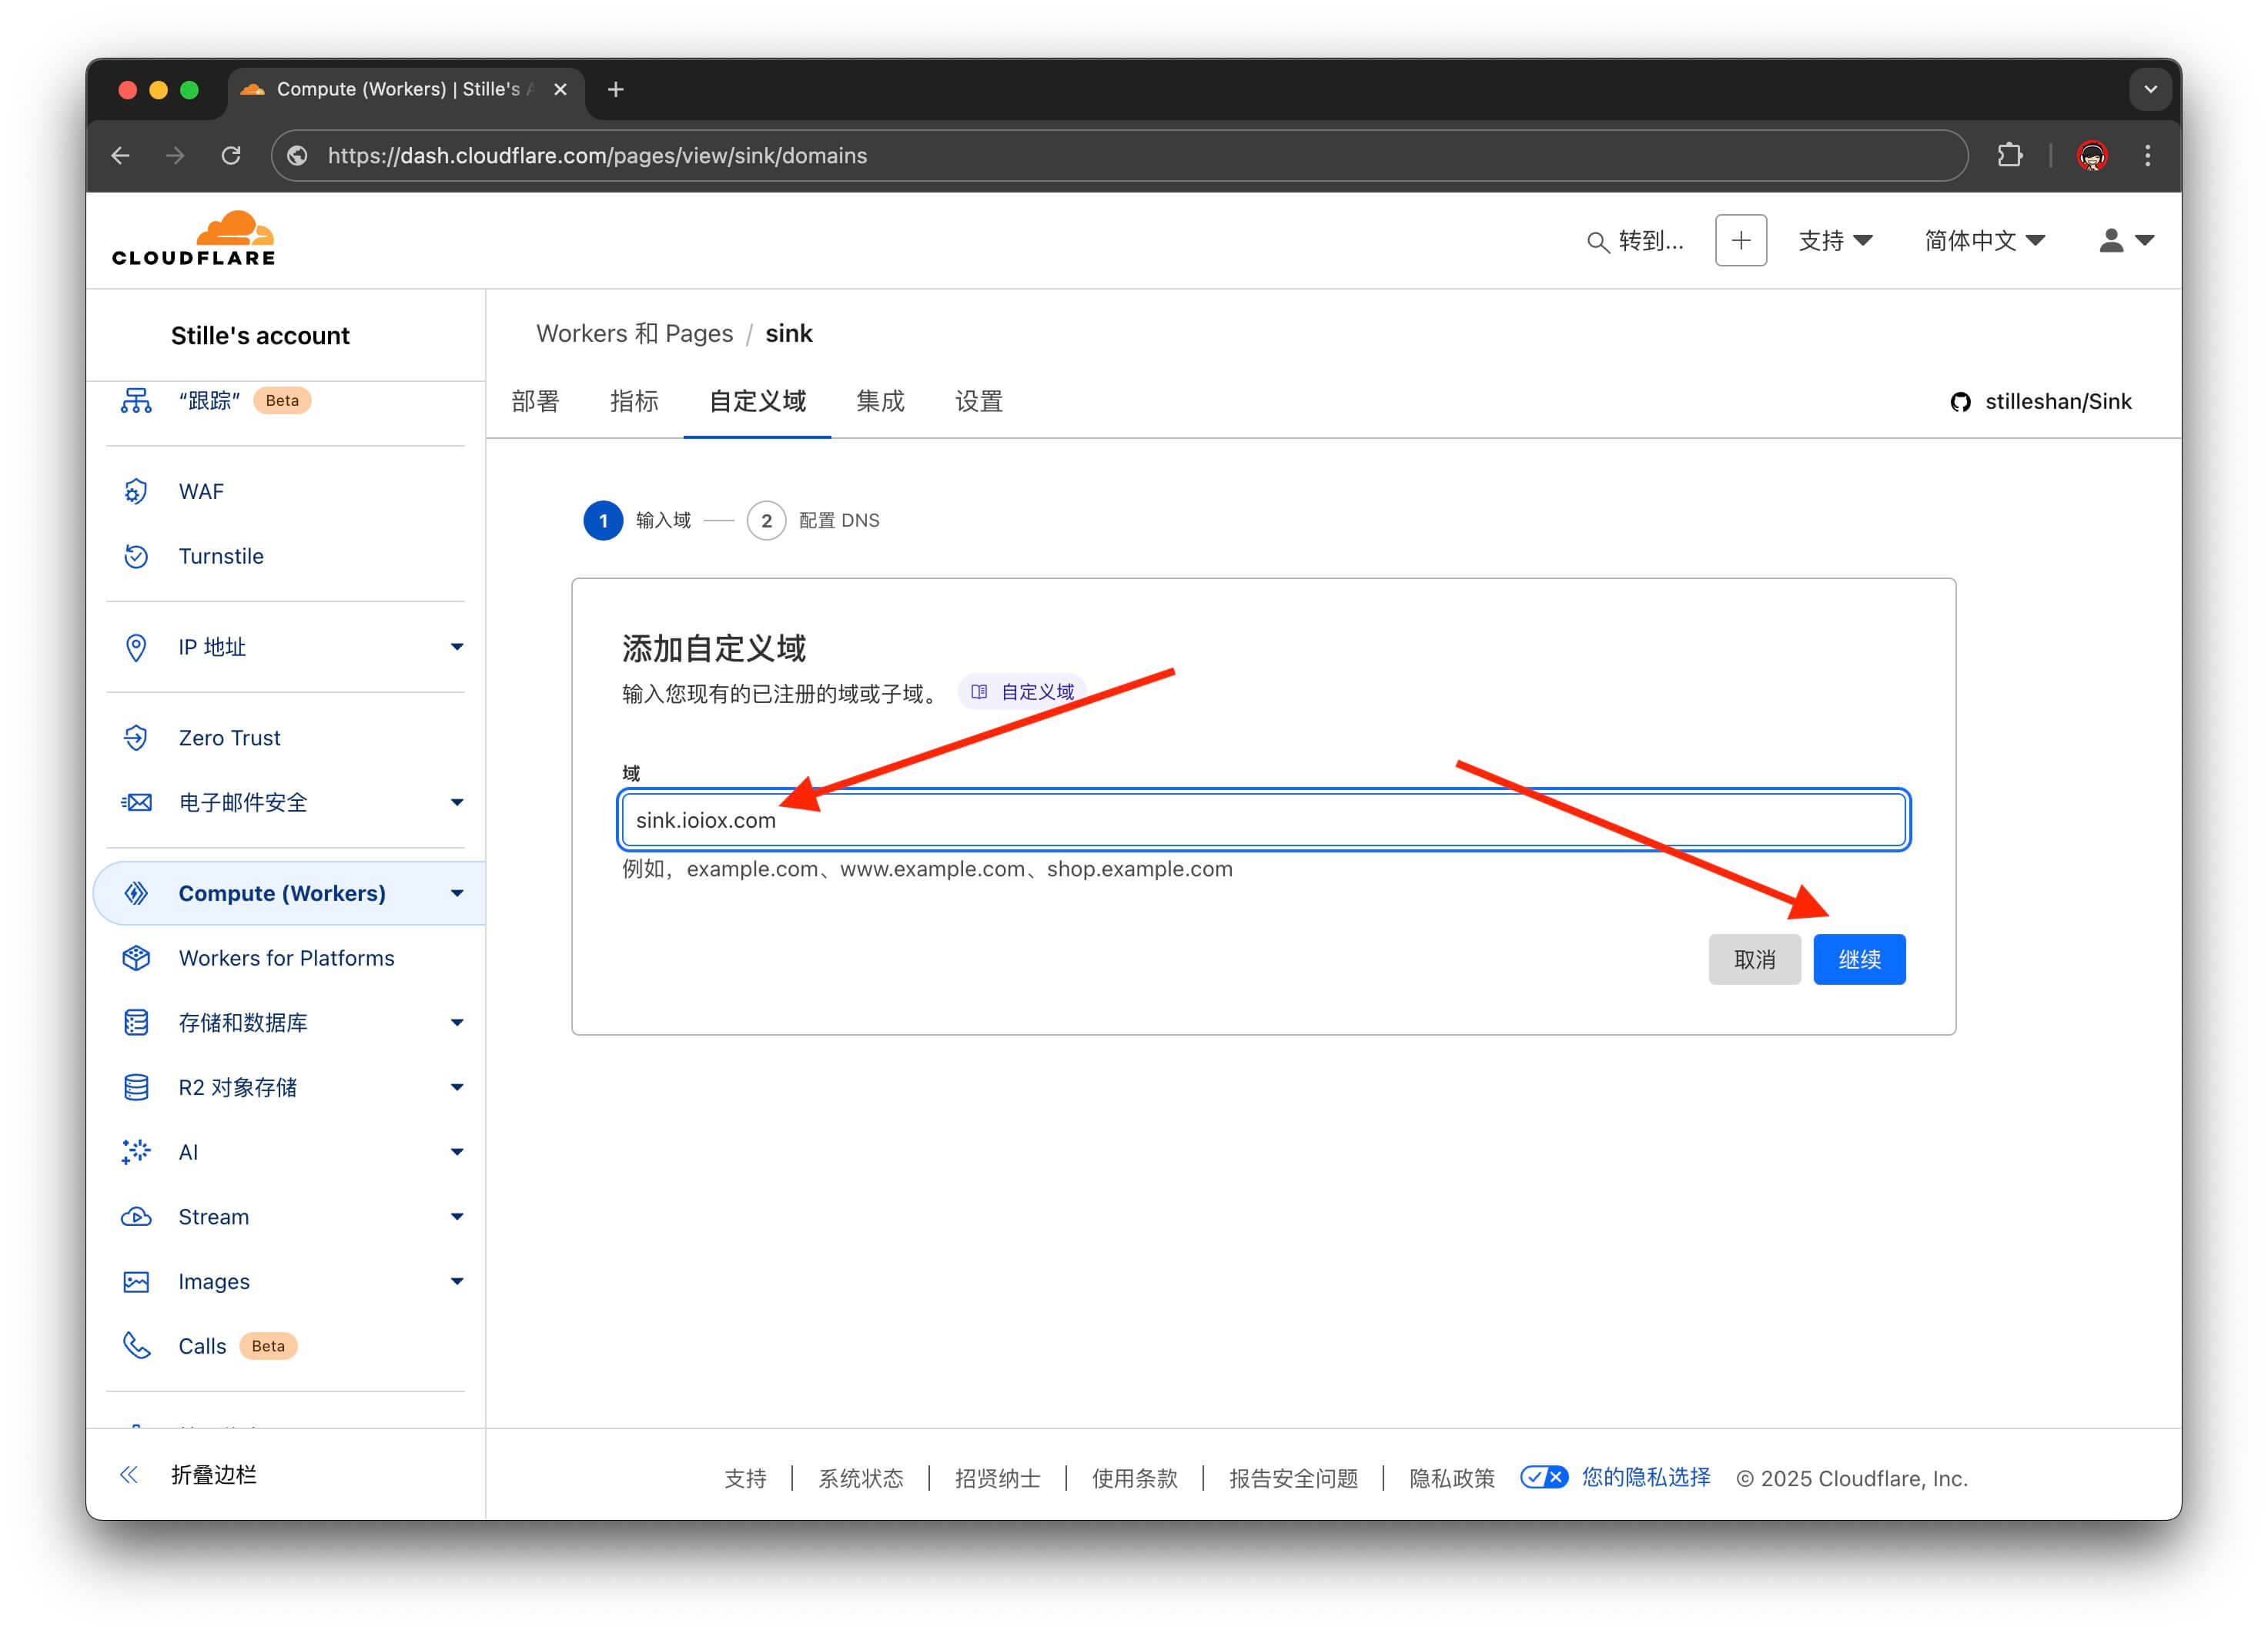
Task: Expand the Compute (Workers) menu arrow
Action: [457, 893]
